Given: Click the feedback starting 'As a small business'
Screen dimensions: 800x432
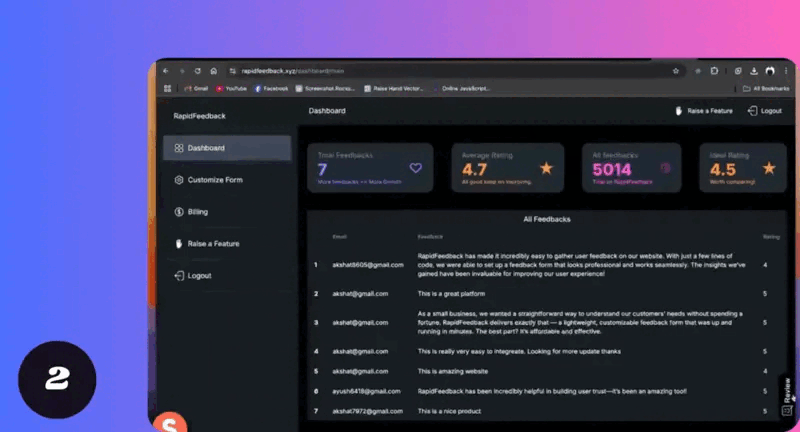Looking at the screenshot, I should pos(580,322).
